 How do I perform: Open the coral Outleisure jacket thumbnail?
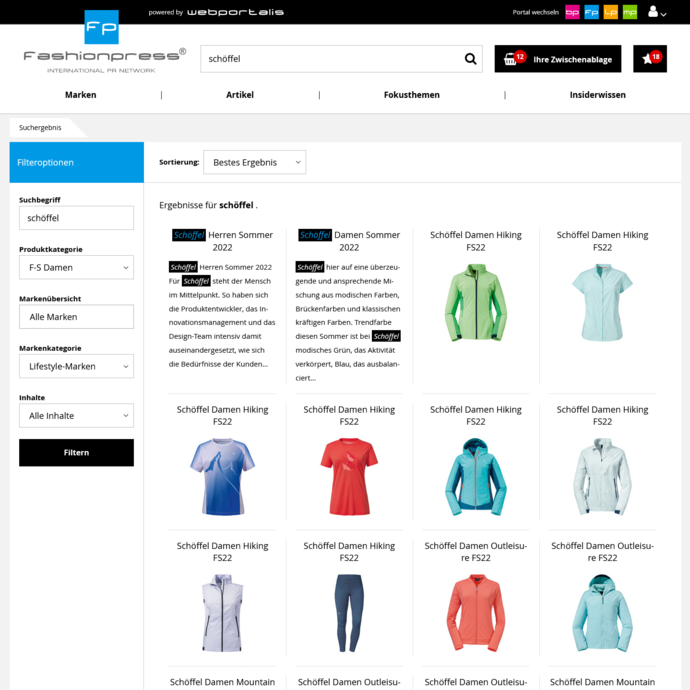476,613
